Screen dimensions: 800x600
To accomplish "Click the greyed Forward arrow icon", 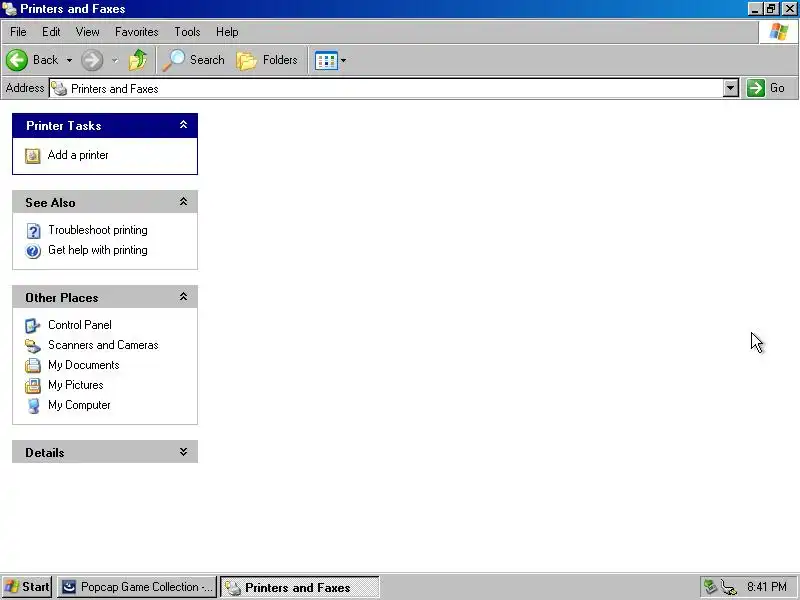I will tap(92, 60).
